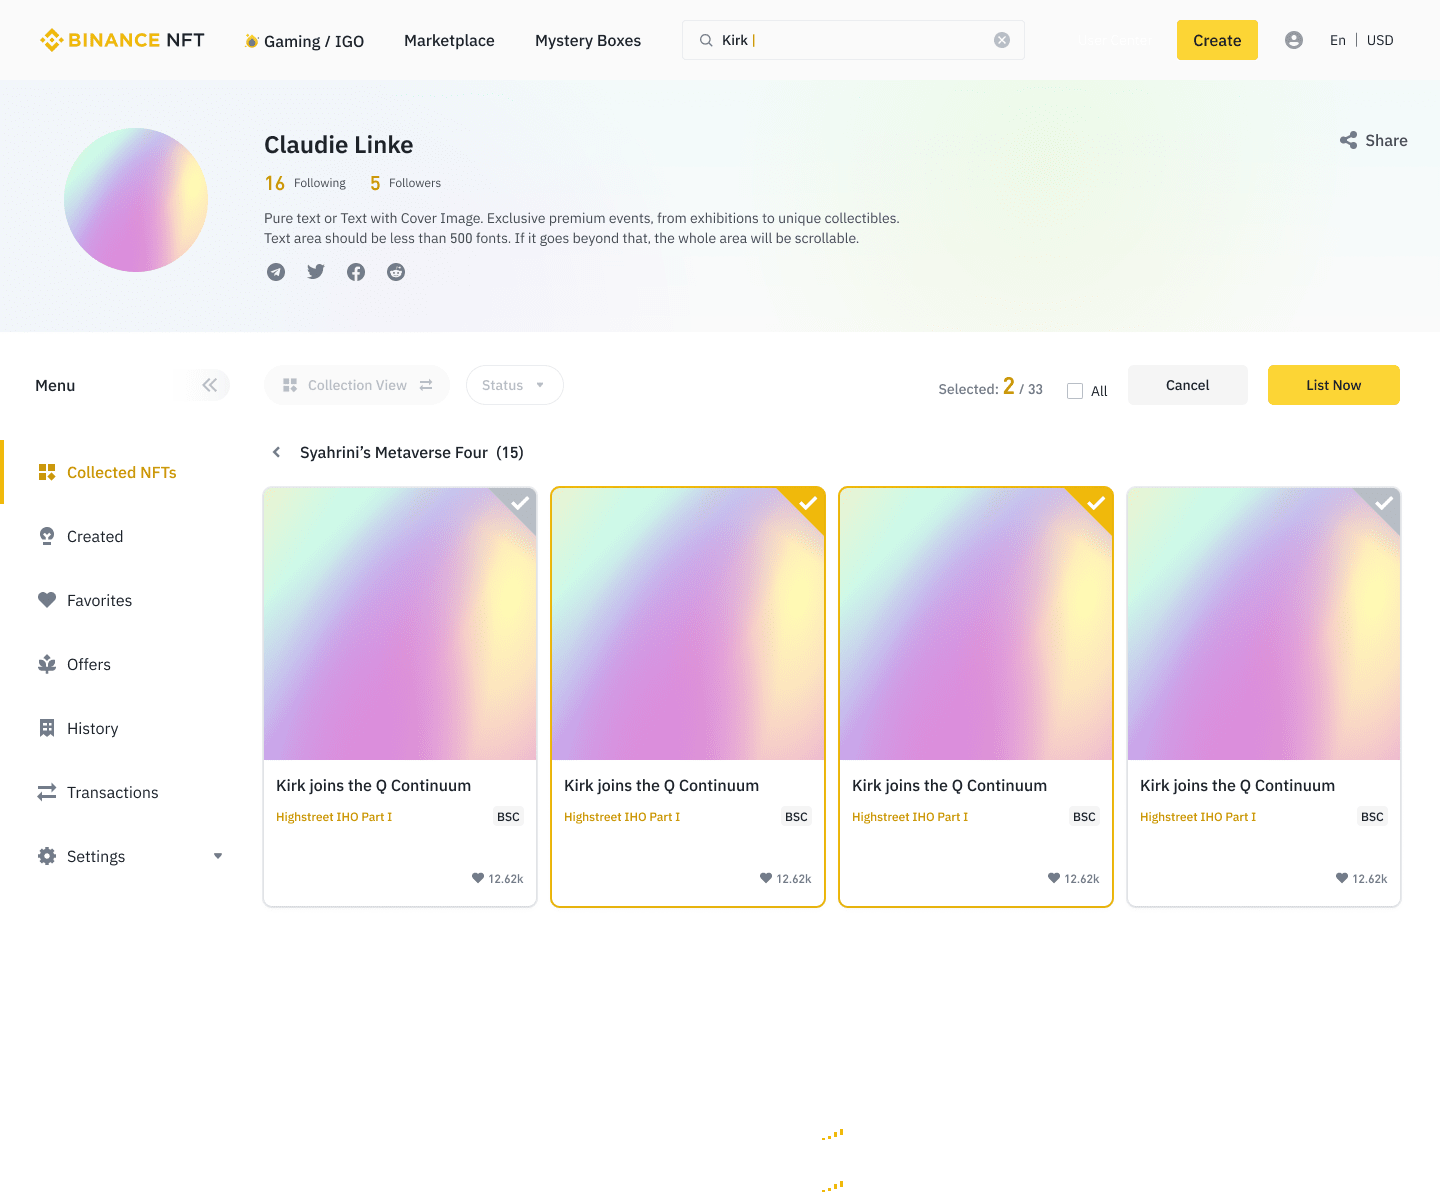
Task: Go back using the arrow beside Syahrini's Metaverse Four
Action: 277,452
